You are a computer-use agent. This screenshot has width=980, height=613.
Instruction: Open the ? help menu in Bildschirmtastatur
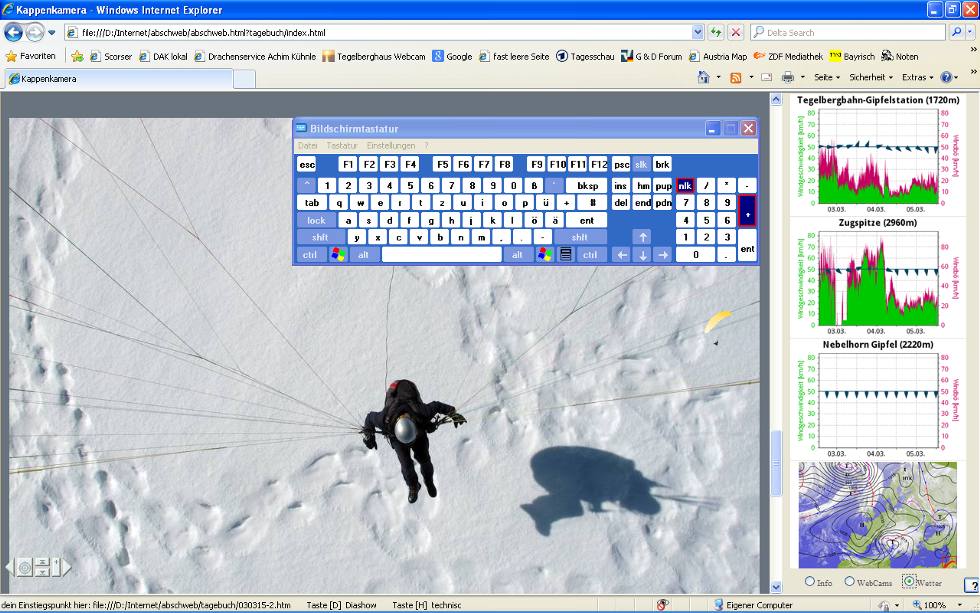(x=426, y=146)
